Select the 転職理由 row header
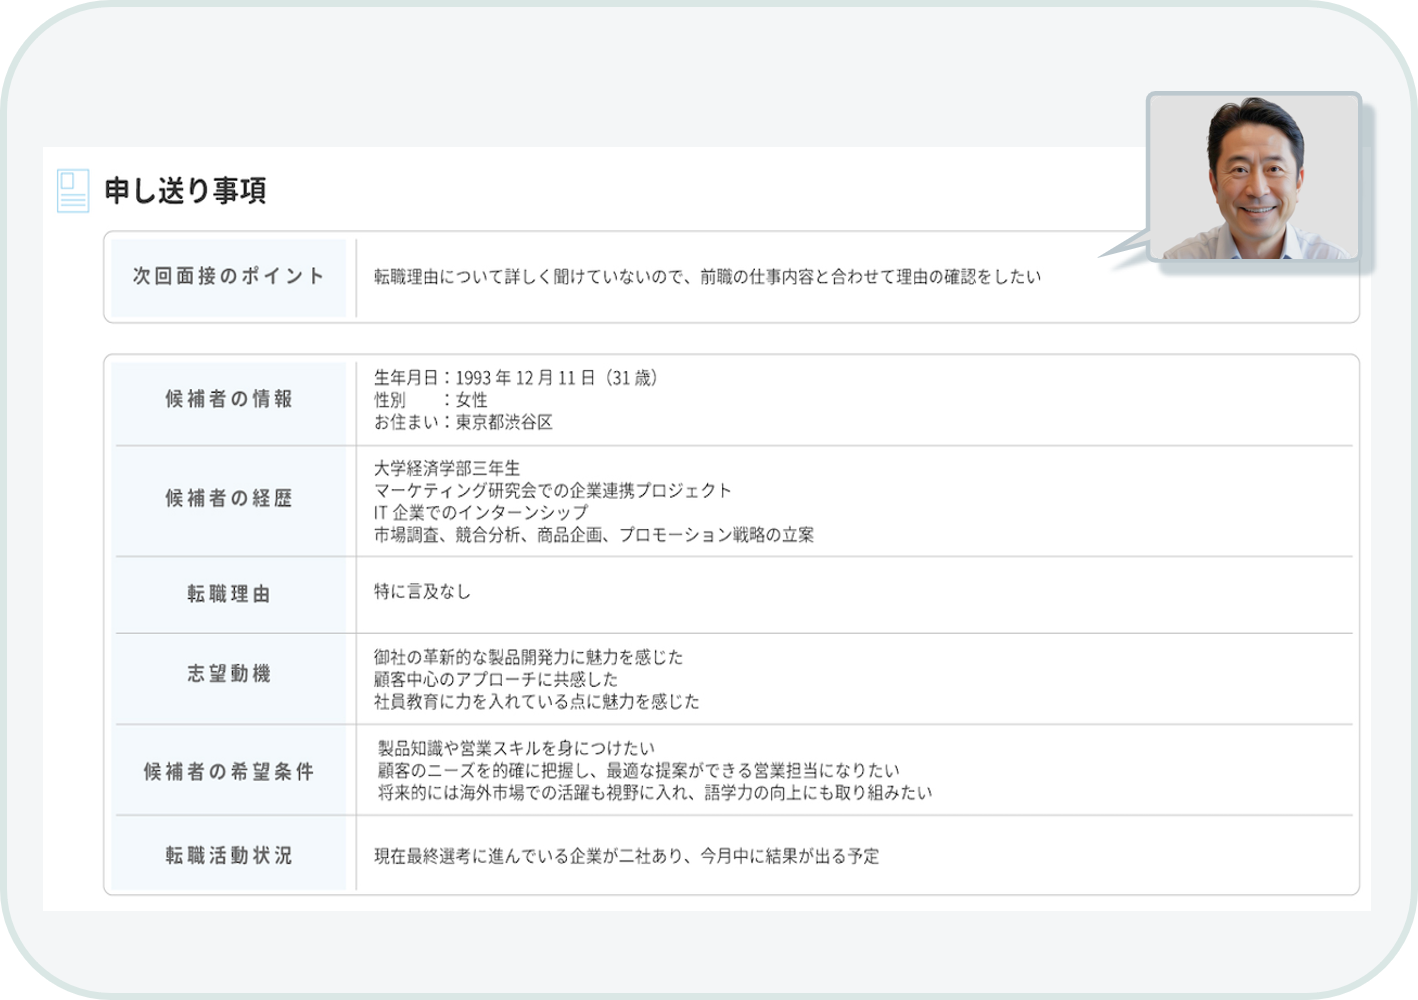Screen dimensions: 1418x1000 (x=229, y=594)
